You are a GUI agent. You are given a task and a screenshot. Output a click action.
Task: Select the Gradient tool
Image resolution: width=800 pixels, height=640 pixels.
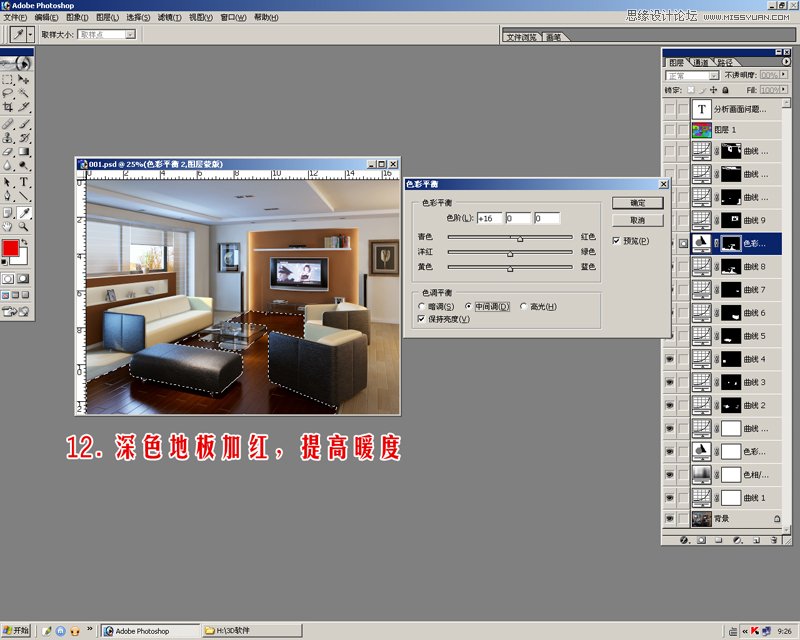click(23, 151)
